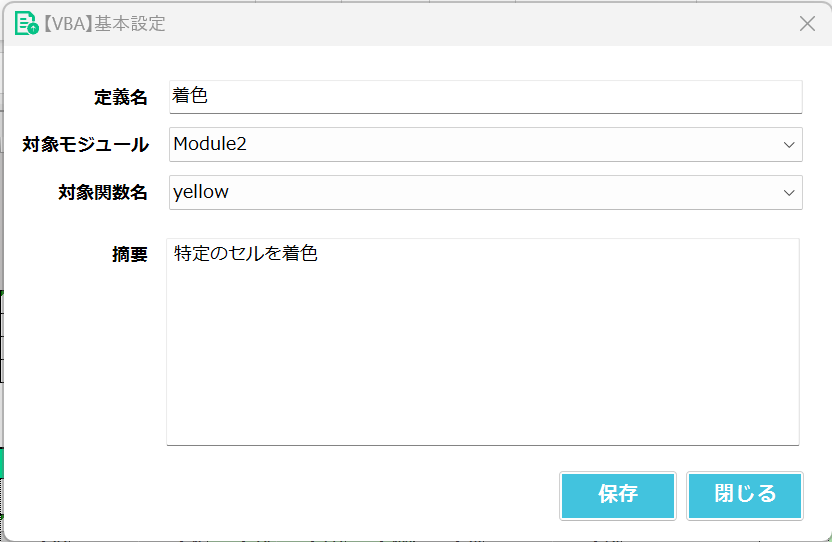The width and height of the screenshot is (832, 542).
Task: Place cursor after 着色 in 定義名
Action: tap(209, 96)
